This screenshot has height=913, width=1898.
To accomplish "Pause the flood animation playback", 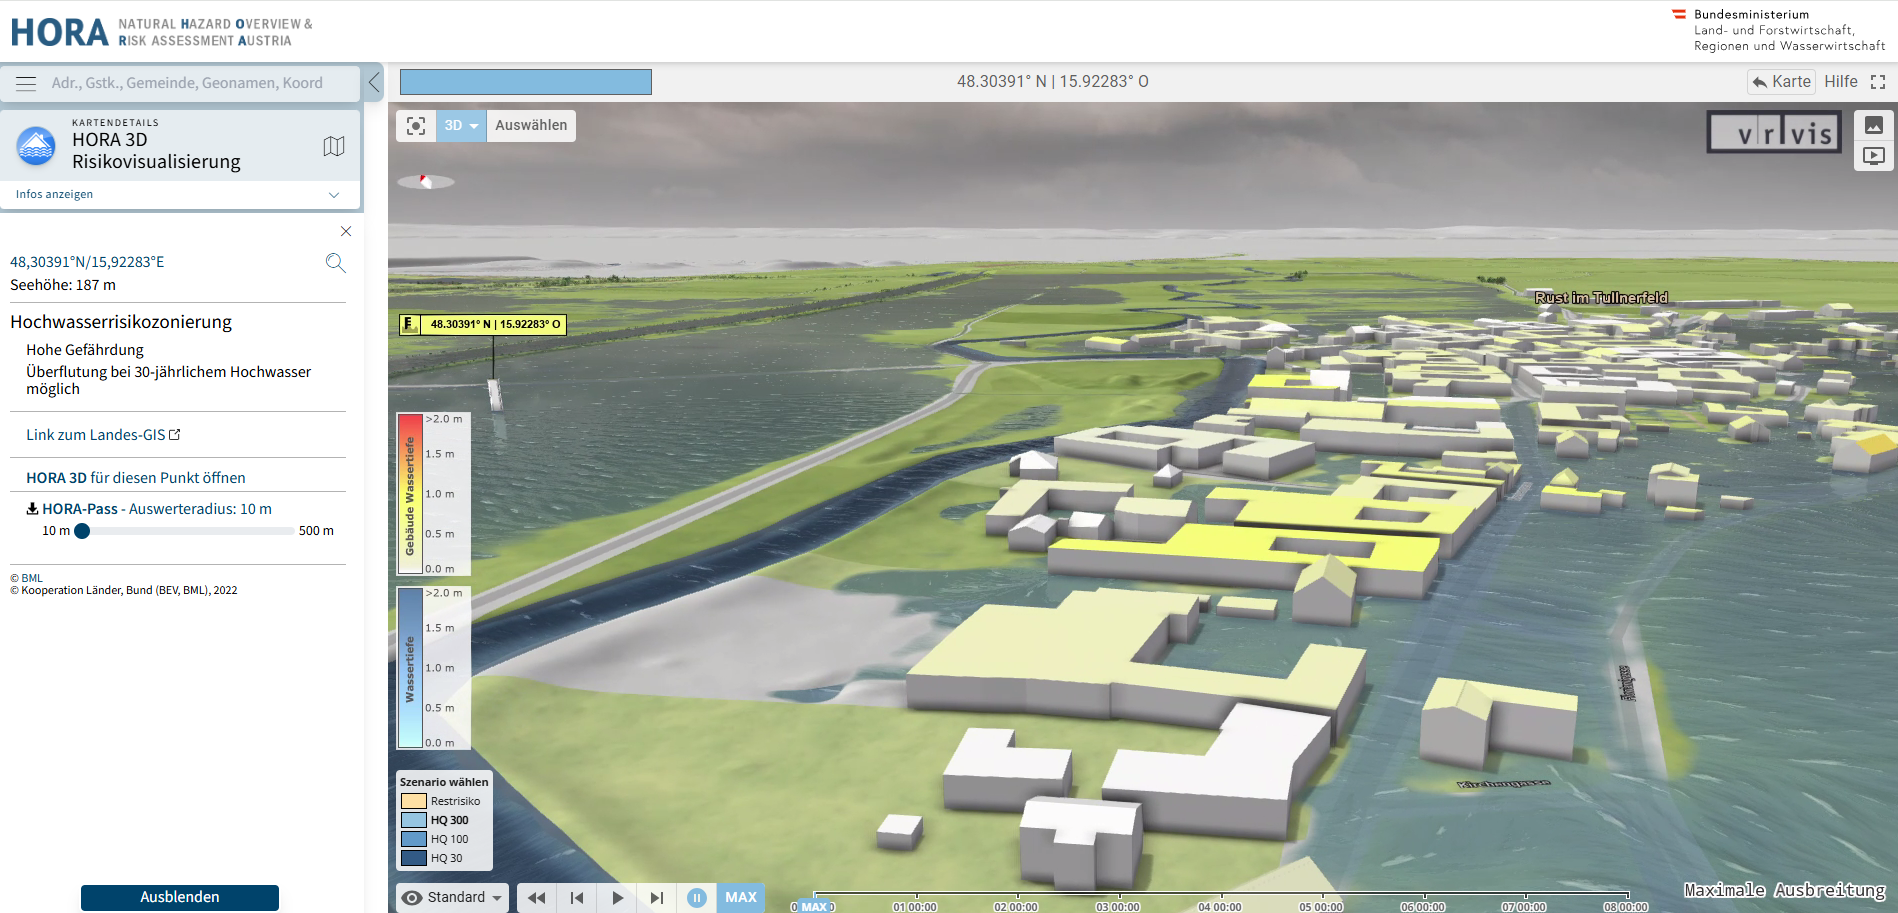I will [696, 897].
